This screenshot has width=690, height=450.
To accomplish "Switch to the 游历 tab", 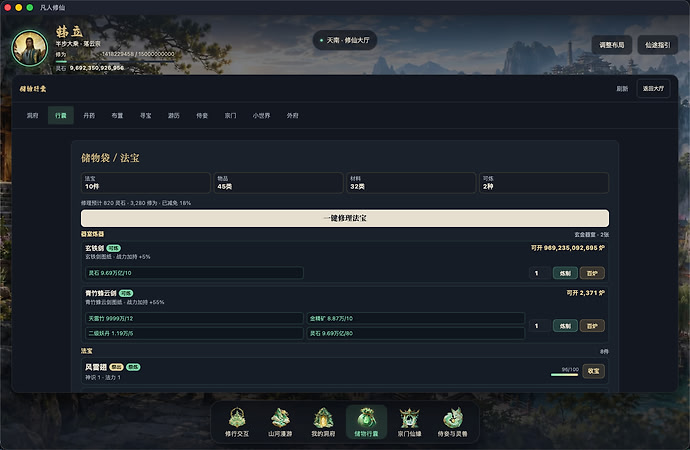I will pyautogui.click(x=173, y=116).
